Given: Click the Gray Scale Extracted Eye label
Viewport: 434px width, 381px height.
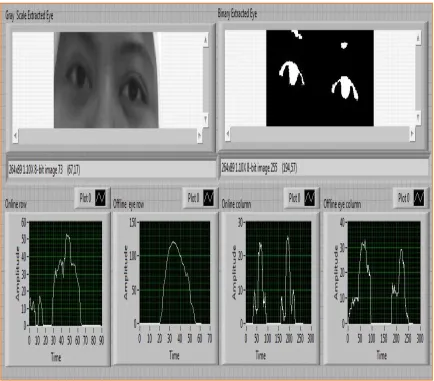Looking at the screenshot, I should [x=29, y=16].
